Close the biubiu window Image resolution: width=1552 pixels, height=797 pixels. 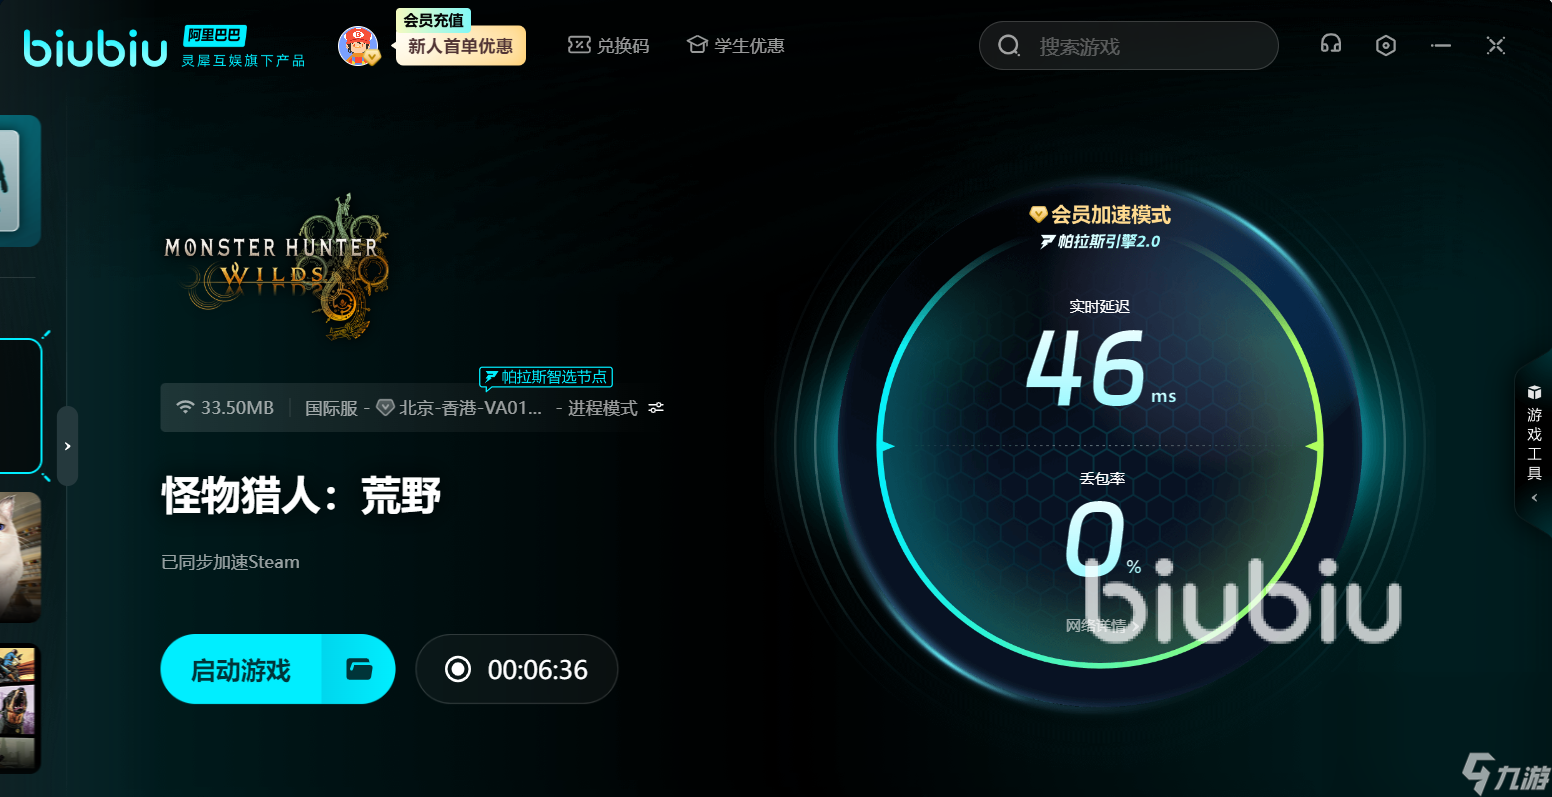click(1496, 45)
